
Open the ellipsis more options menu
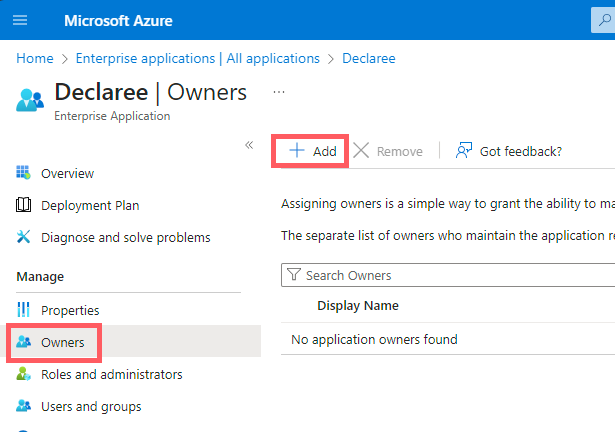pos(279,92)
